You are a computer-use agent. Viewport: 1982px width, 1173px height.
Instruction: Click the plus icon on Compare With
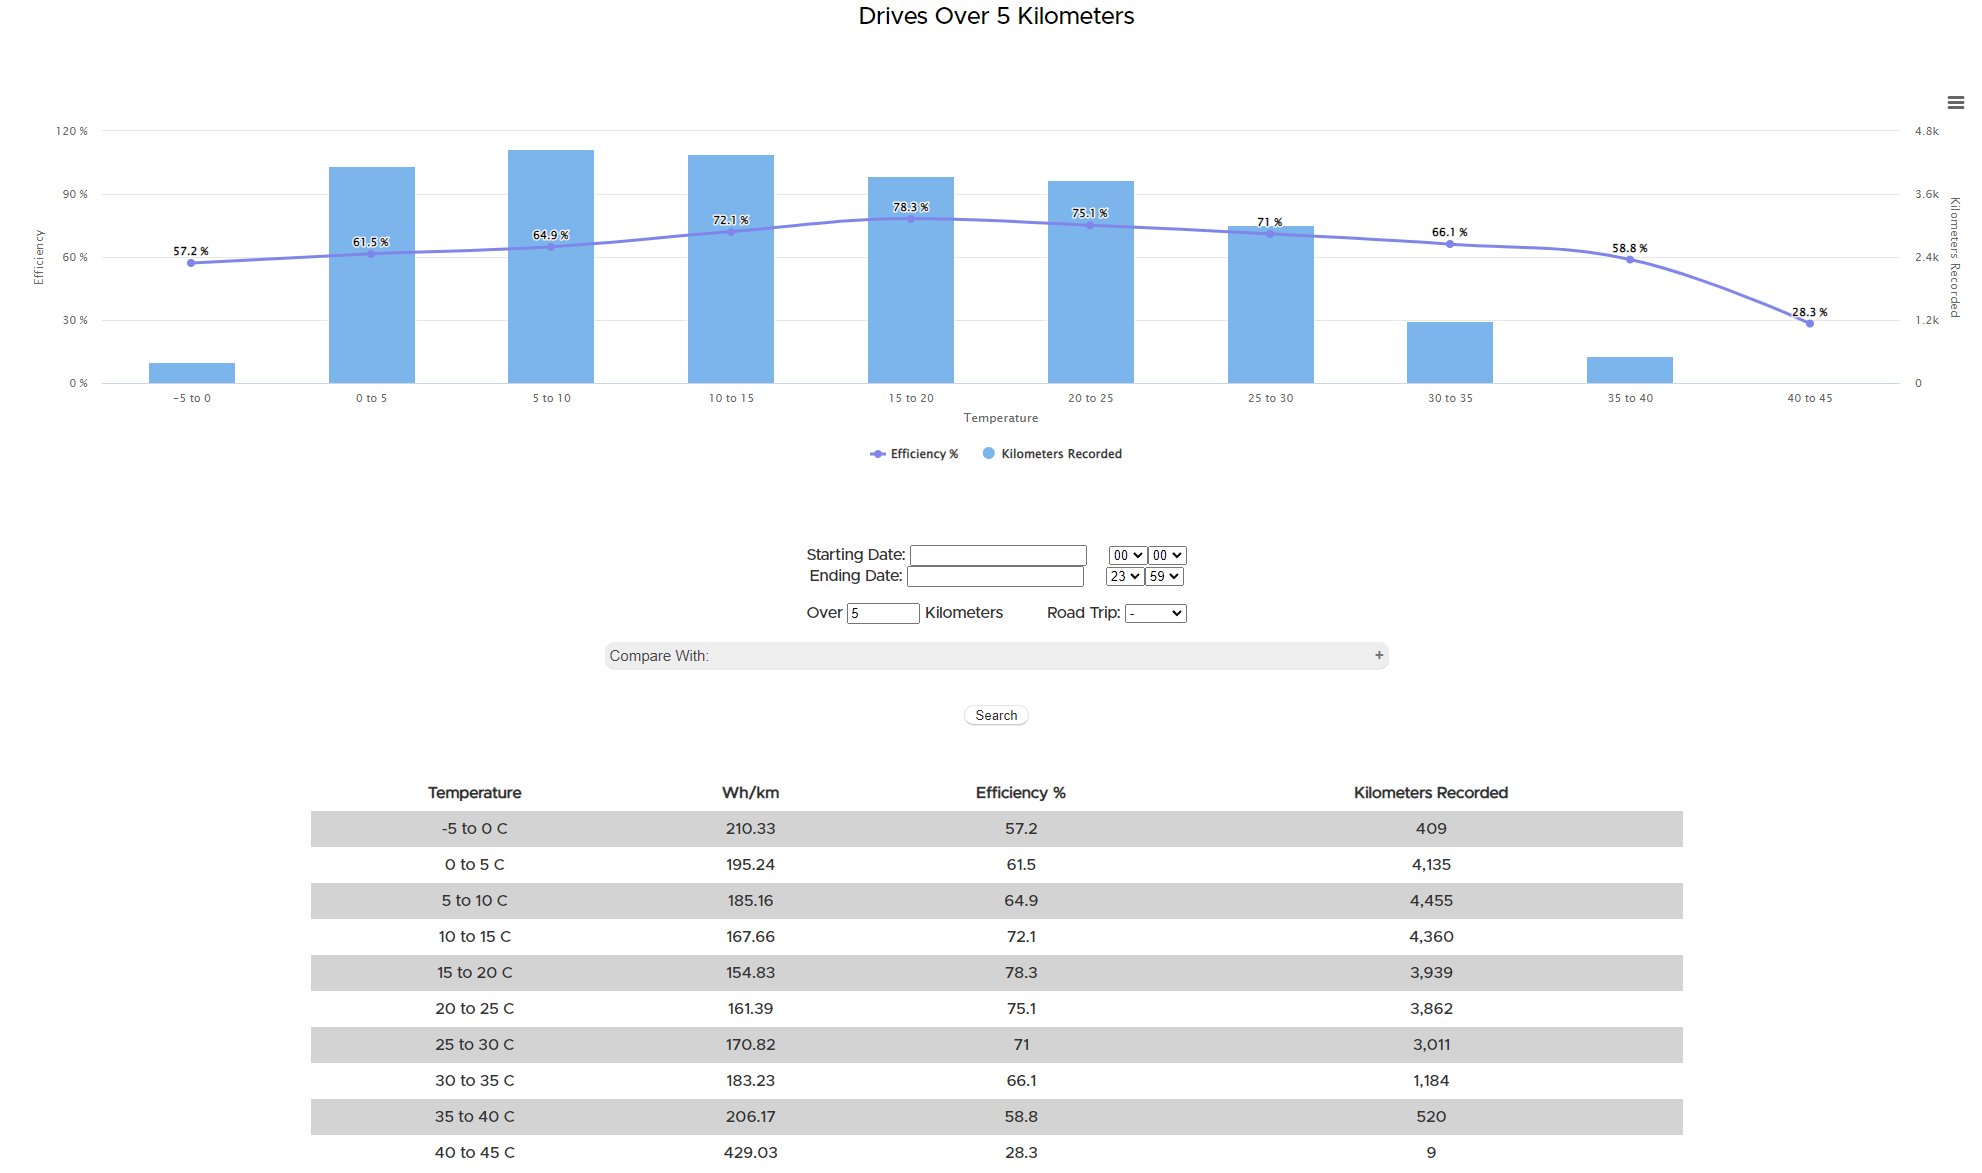pyautogui.click(x=1378, y=655)
